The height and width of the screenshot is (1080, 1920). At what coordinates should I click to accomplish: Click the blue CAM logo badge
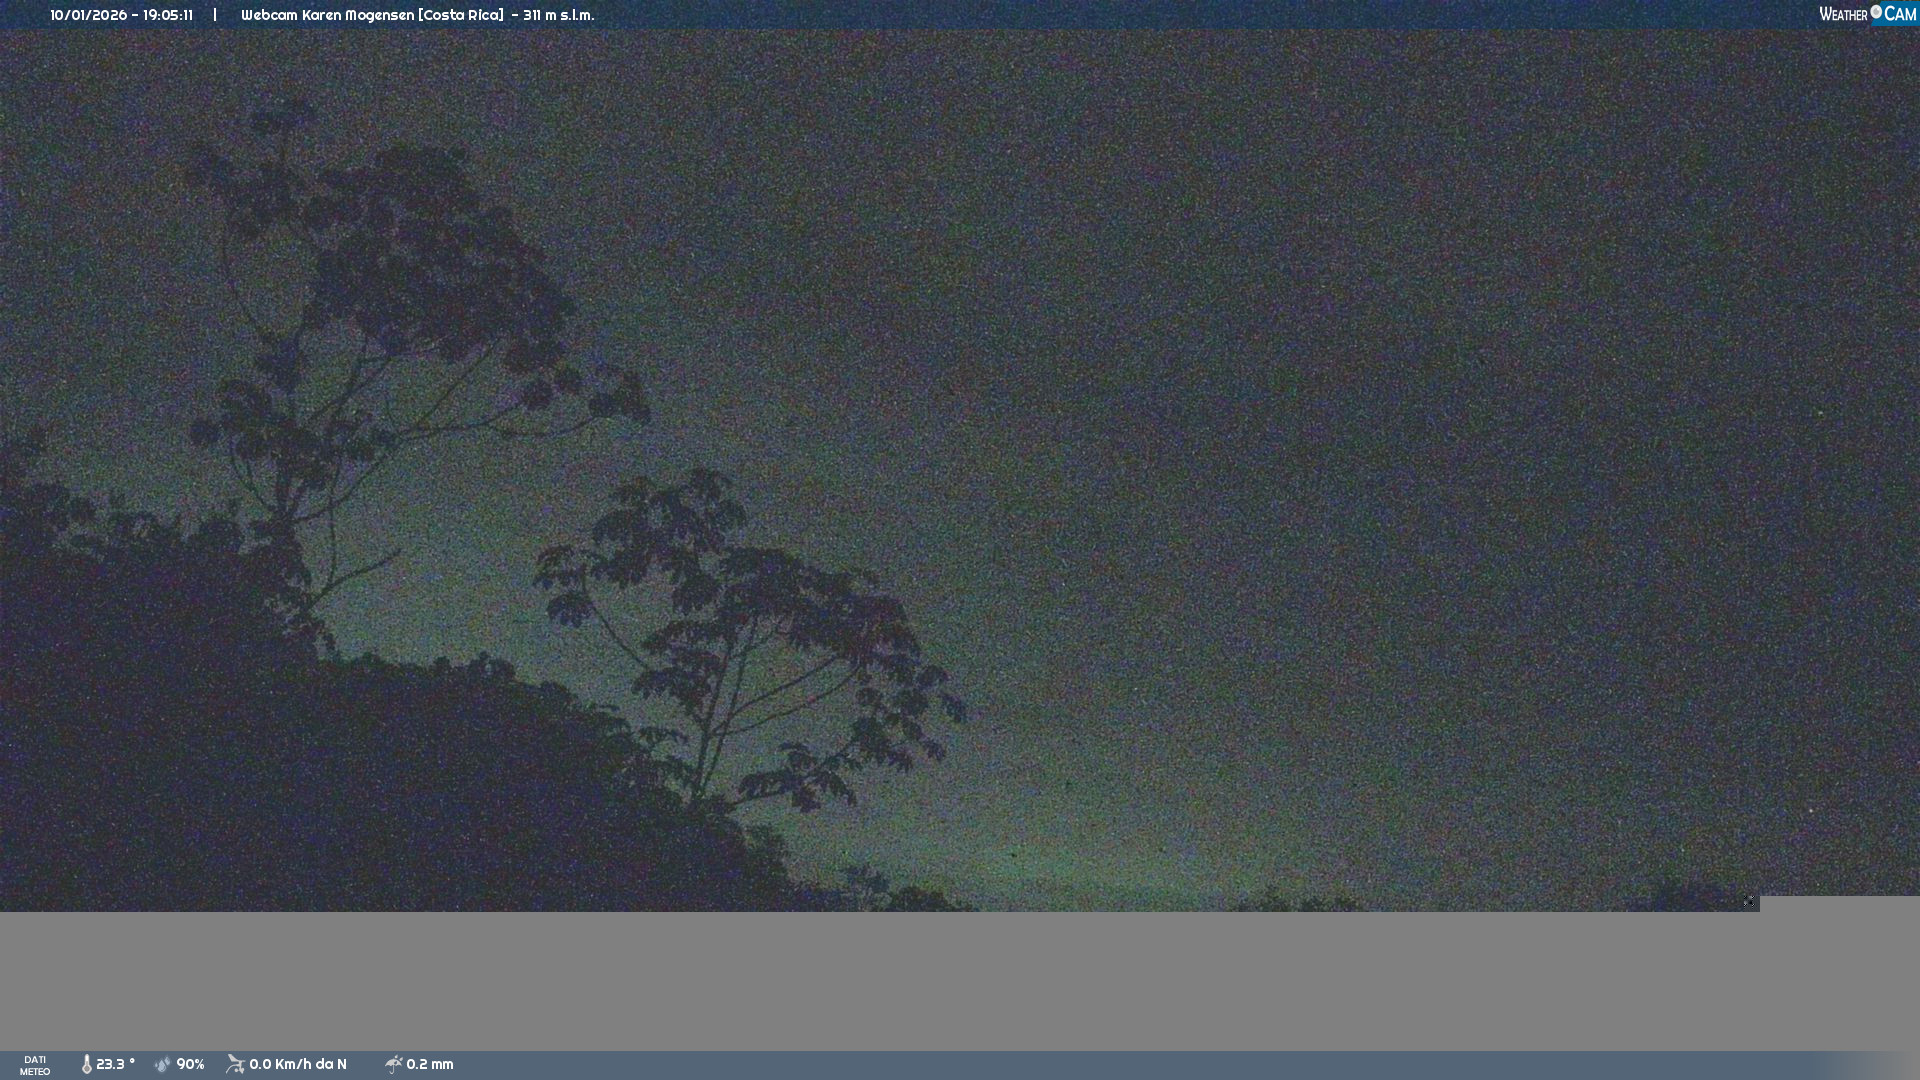1899,14
